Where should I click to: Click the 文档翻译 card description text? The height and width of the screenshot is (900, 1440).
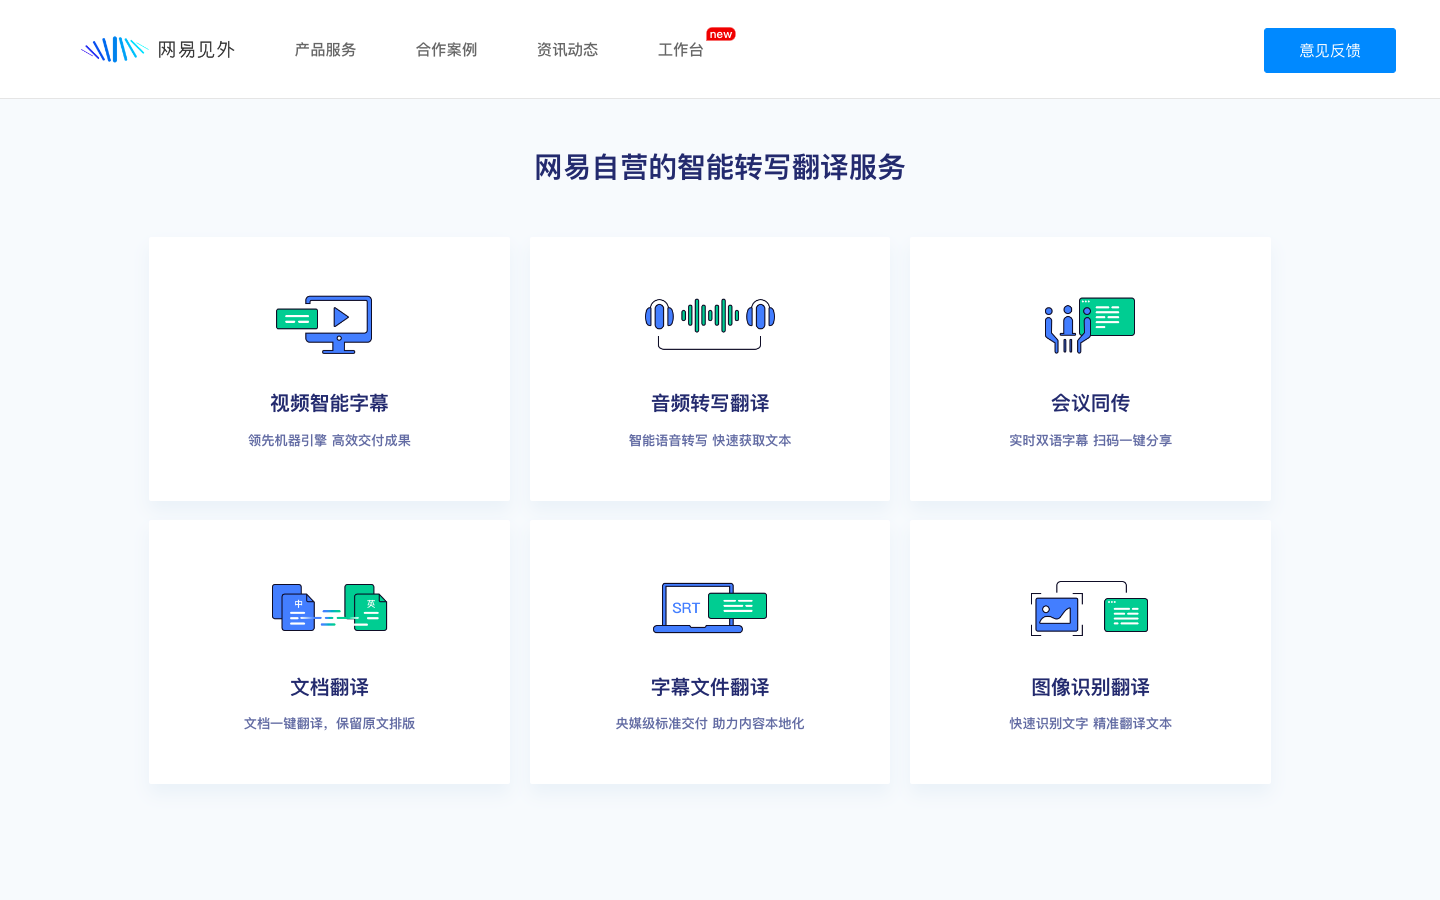(x=330, y=723)
